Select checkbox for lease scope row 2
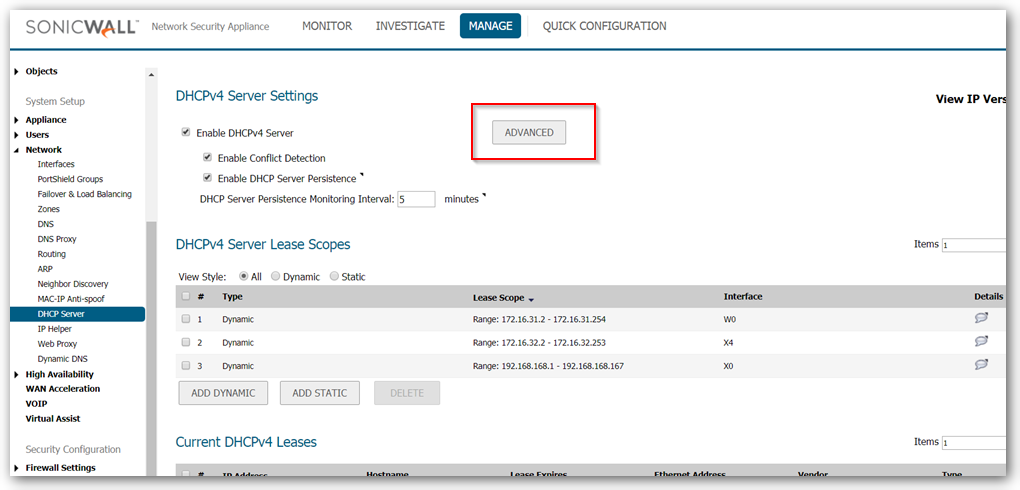1020x490 pixels. click(186, 342)
